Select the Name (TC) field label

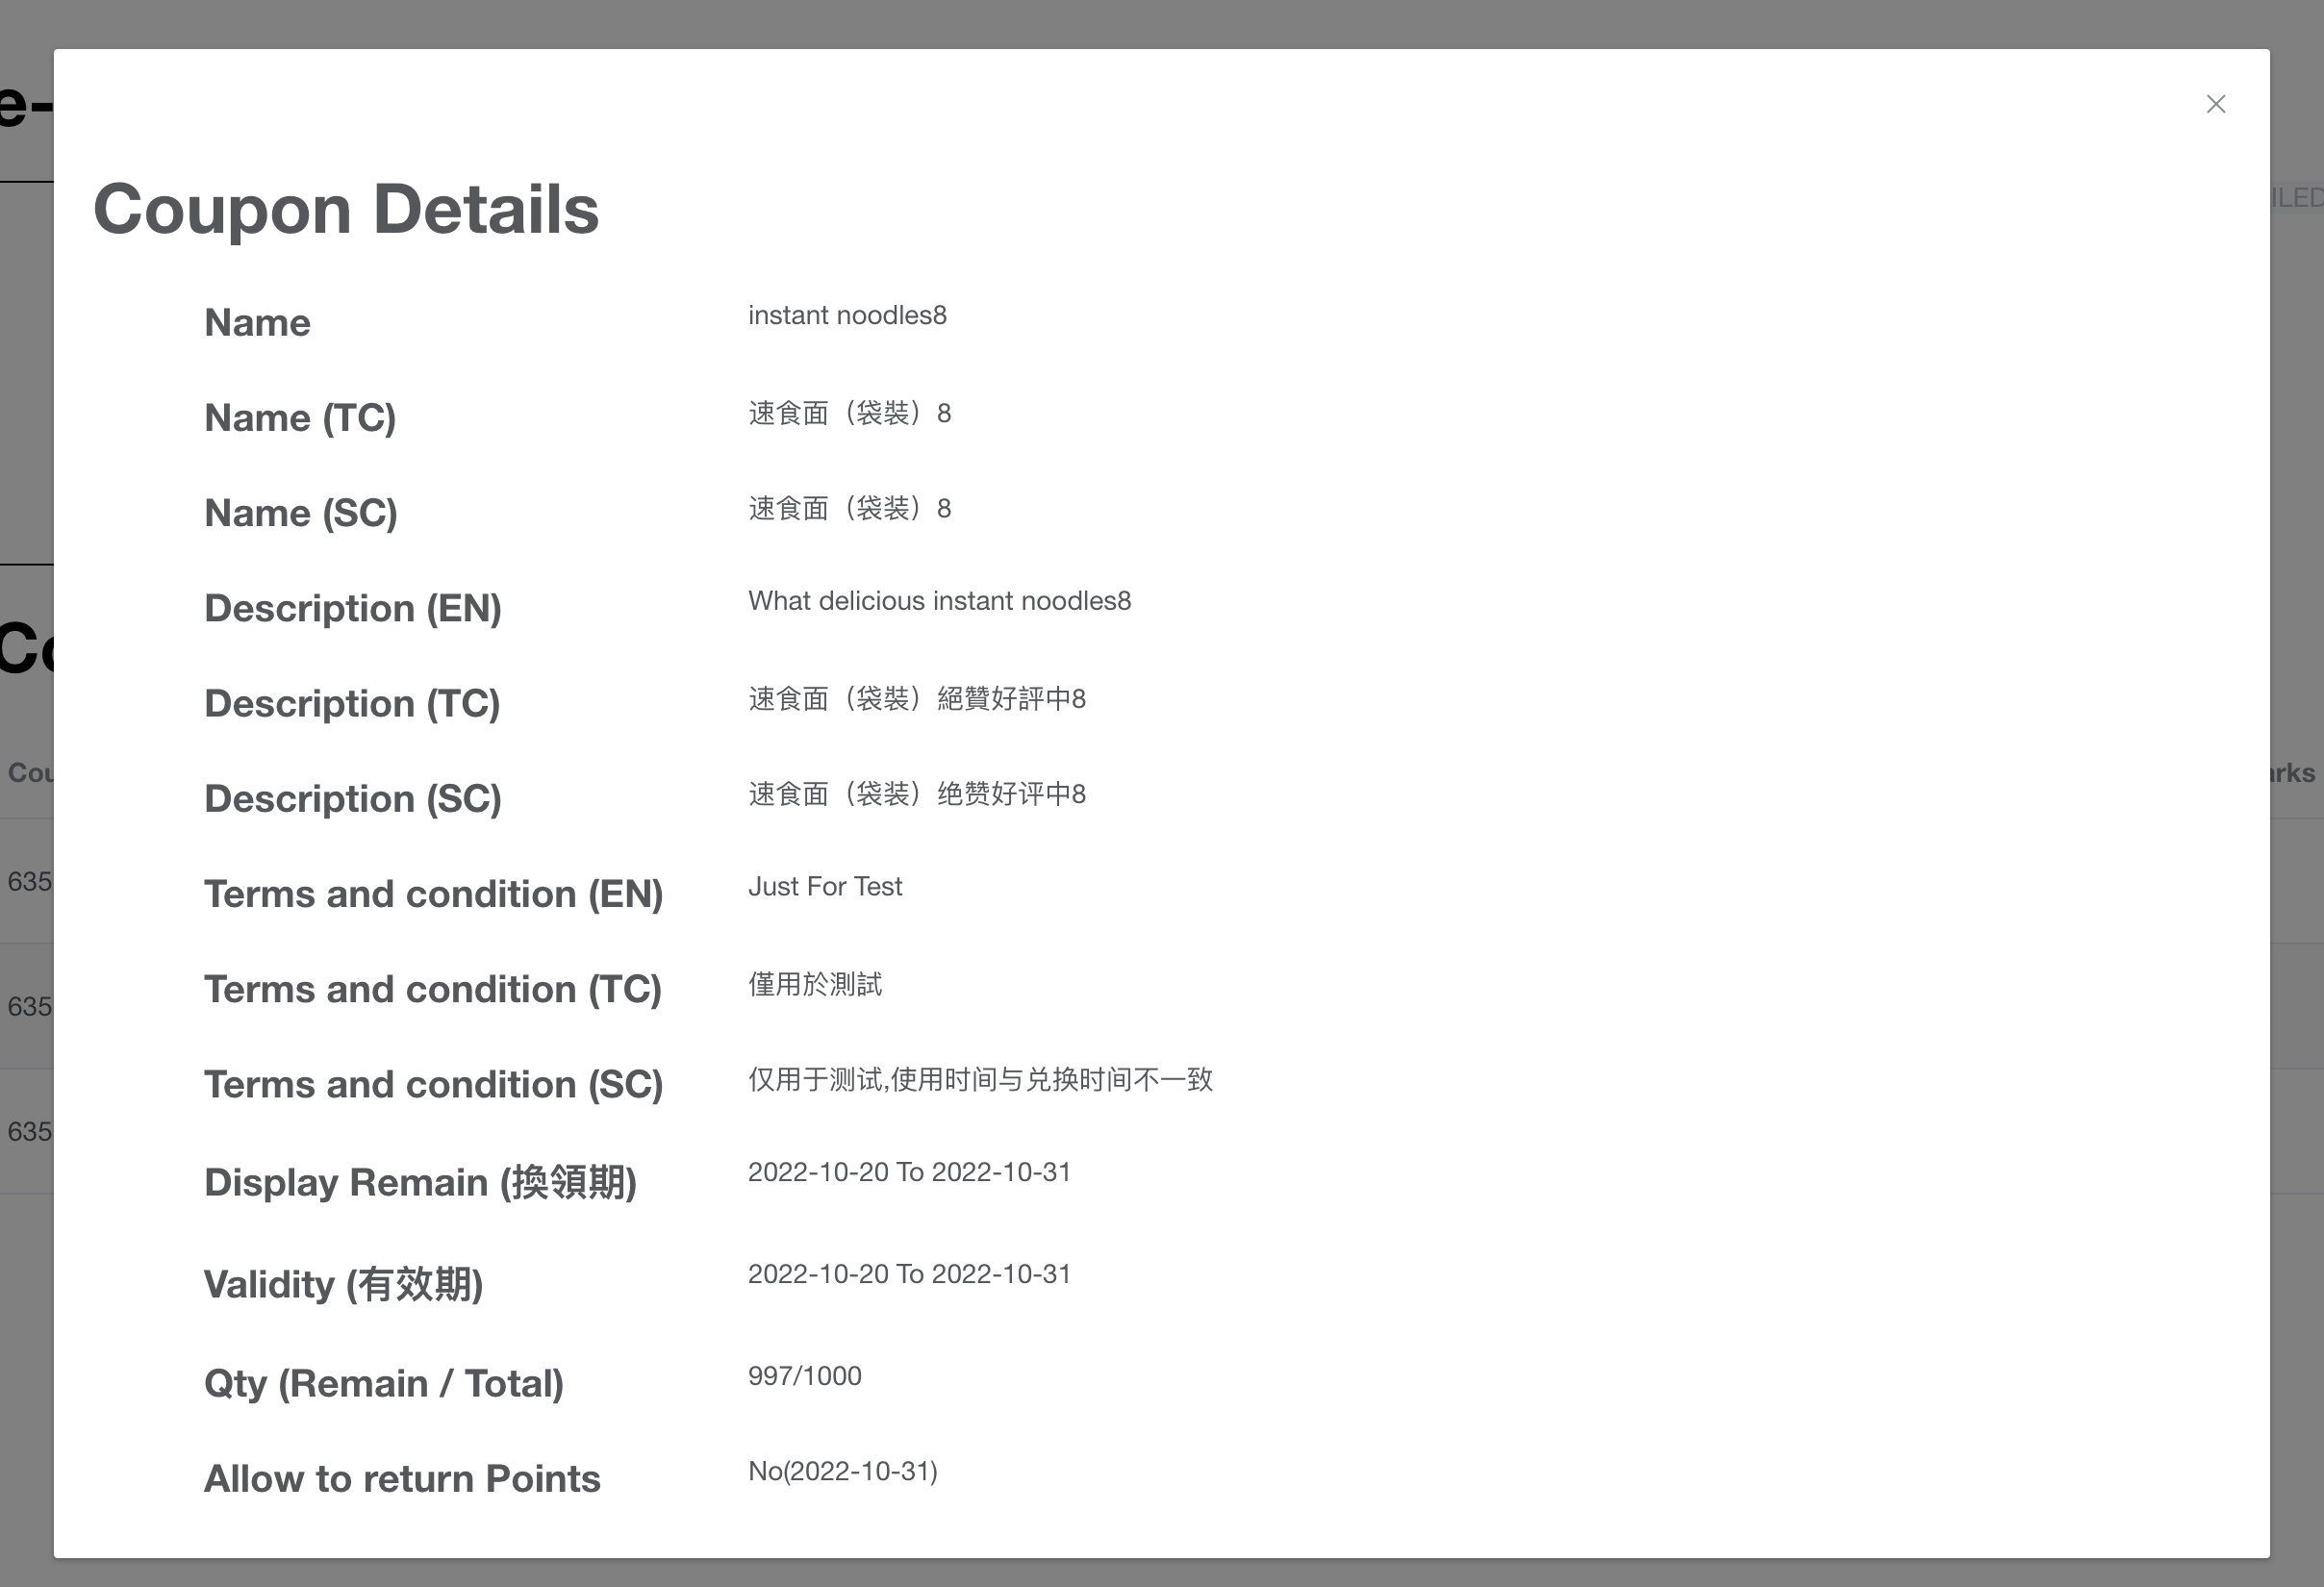(300, 418)
